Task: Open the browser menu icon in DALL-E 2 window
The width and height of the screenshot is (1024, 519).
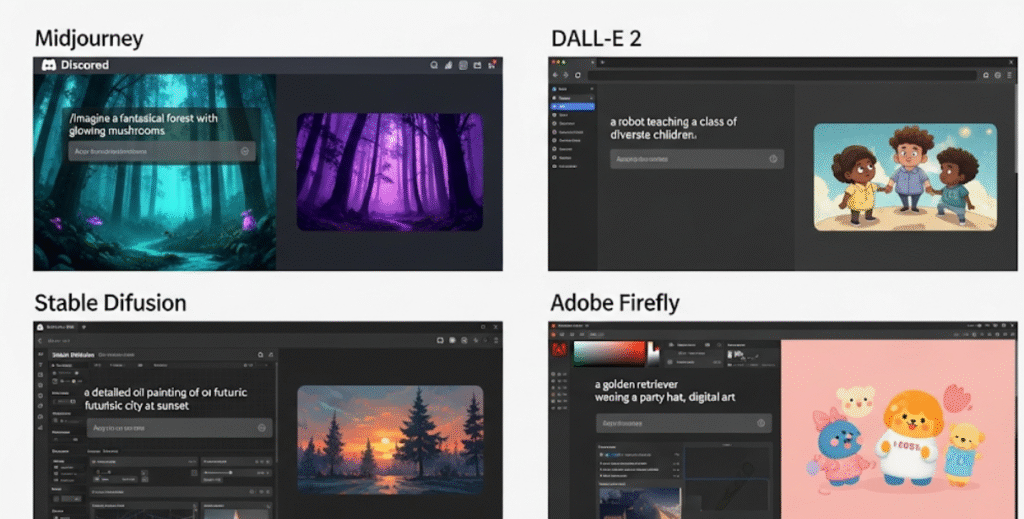Action: 1010,76
